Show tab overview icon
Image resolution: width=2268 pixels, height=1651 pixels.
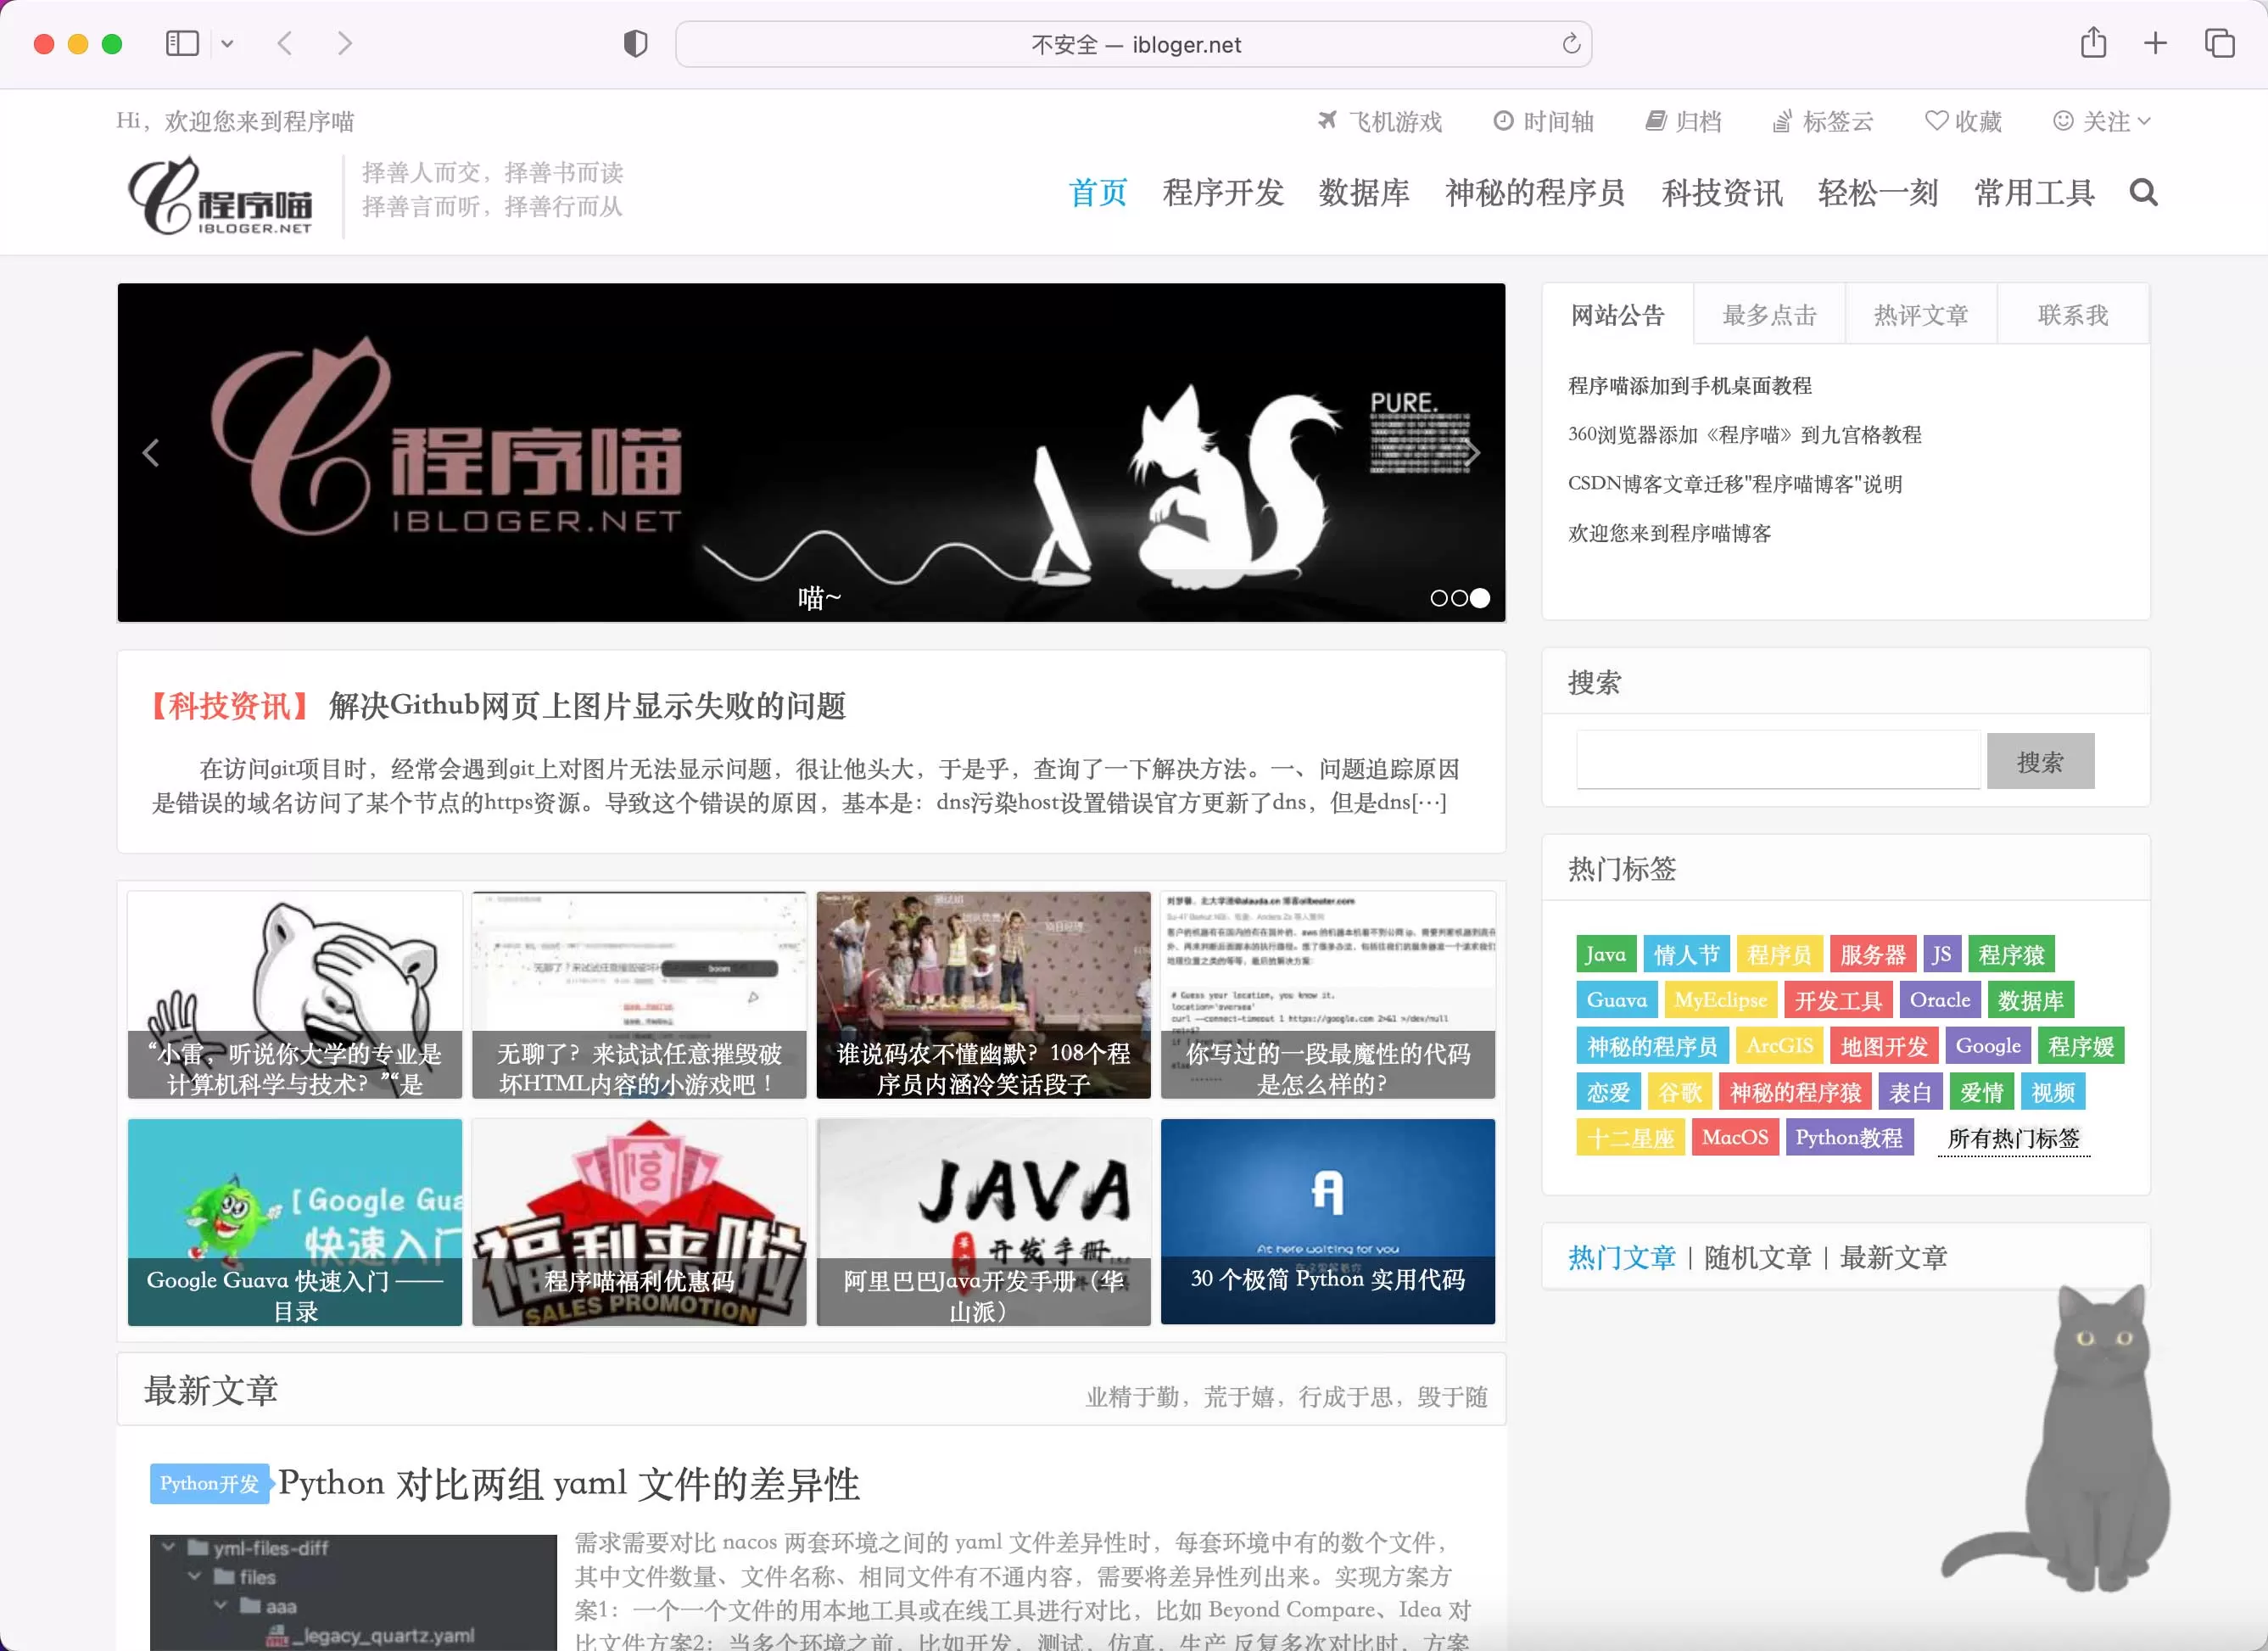2219,43
